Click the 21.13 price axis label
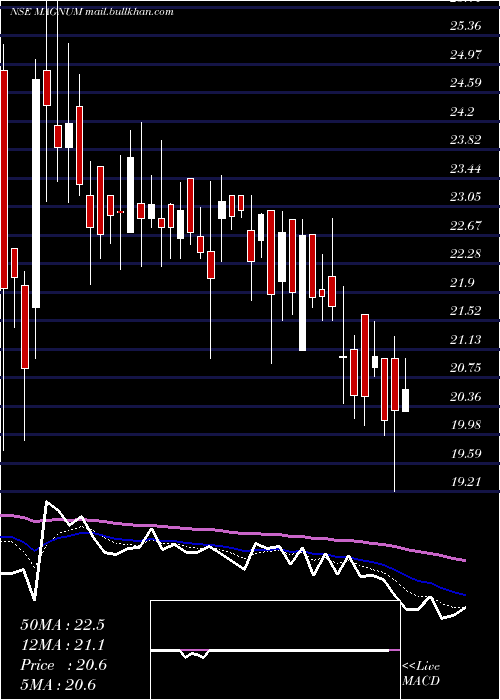The image size is (500, 700). click(466, 340)
